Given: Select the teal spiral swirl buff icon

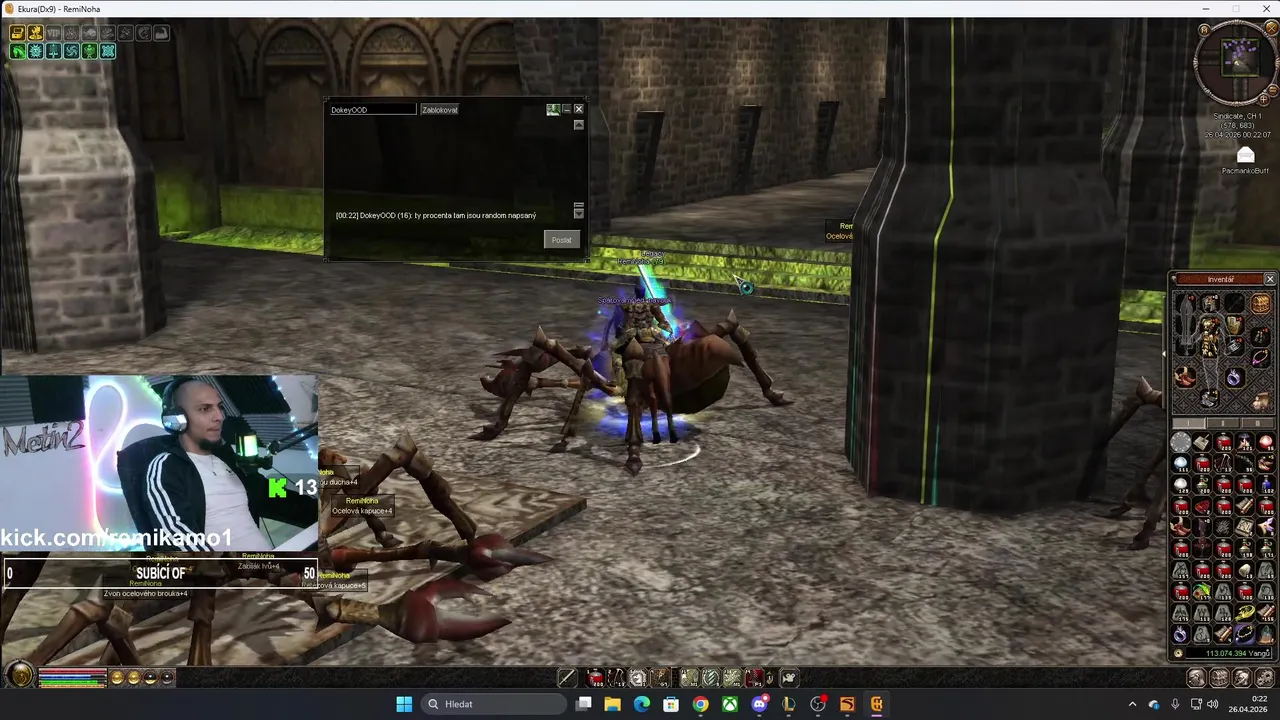Looking at the screenshot, I should [71, 51].
